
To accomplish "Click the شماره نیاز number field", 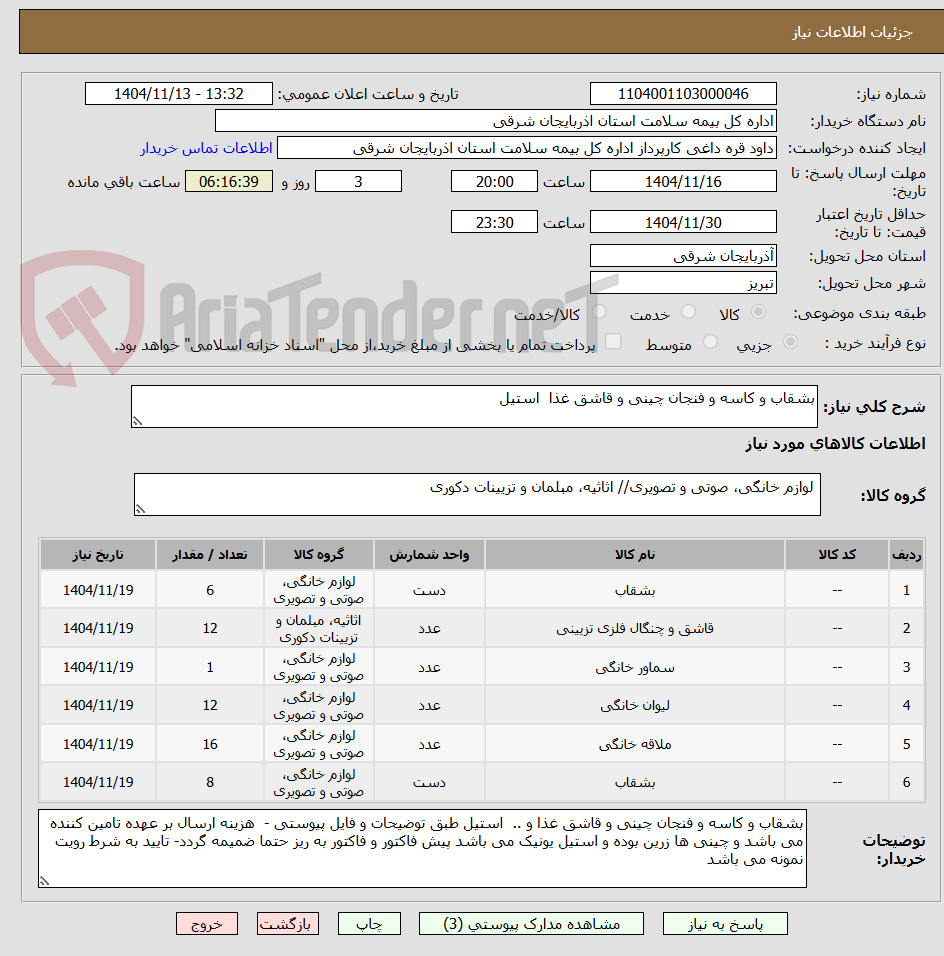I will [683, 94].
